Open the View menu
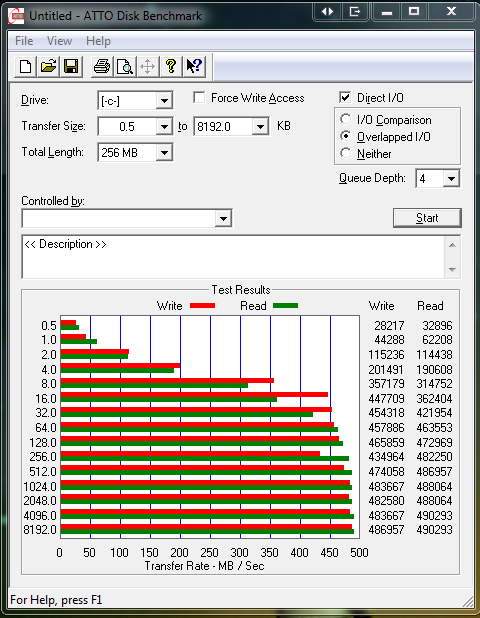 [x=60, y=41]
